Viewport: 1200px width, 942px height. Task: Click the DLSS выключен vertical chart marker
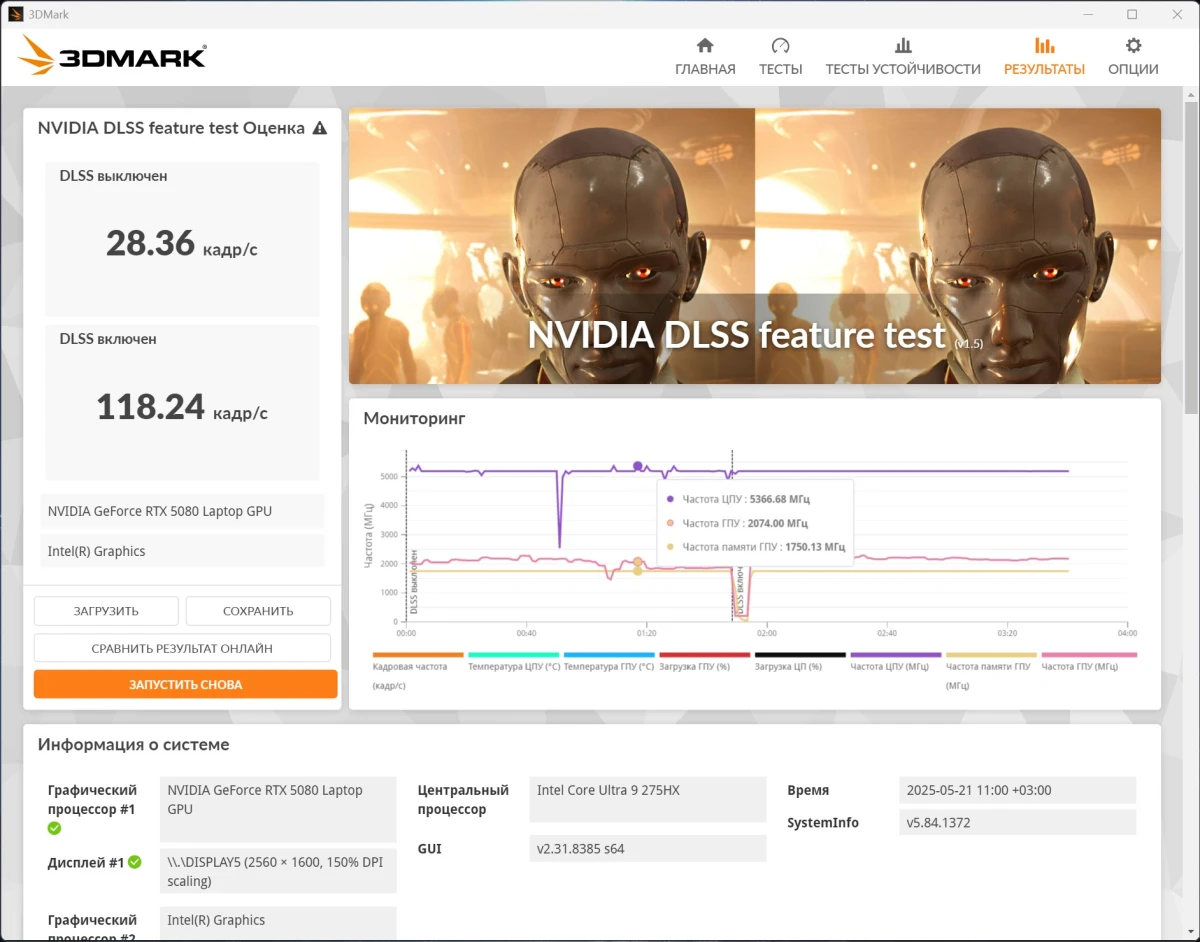click(414, 581)
